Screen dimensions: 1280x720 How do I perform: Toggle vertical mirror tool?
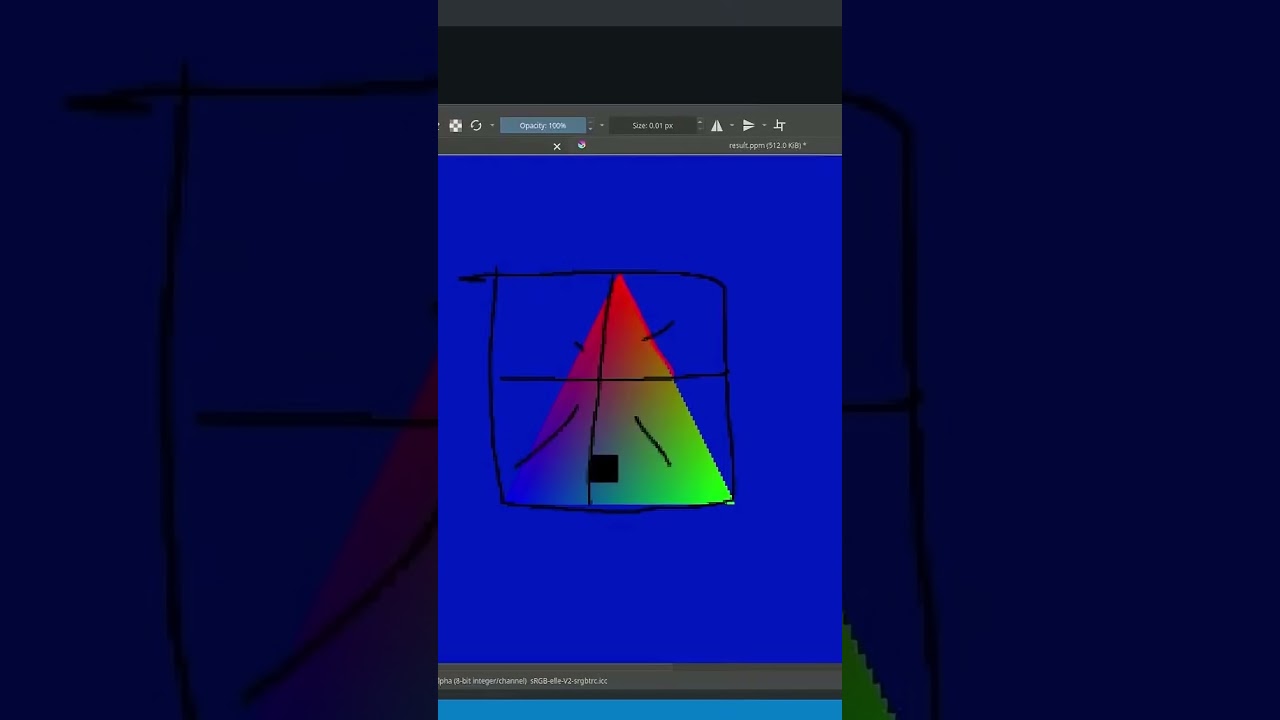coord(748,125)
